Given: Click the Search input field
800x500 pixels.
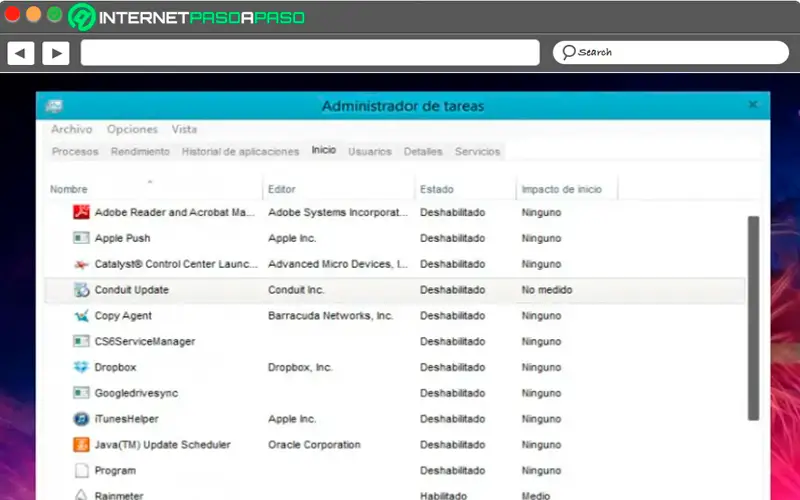Looking at the screenshot, I should [671, 53].
